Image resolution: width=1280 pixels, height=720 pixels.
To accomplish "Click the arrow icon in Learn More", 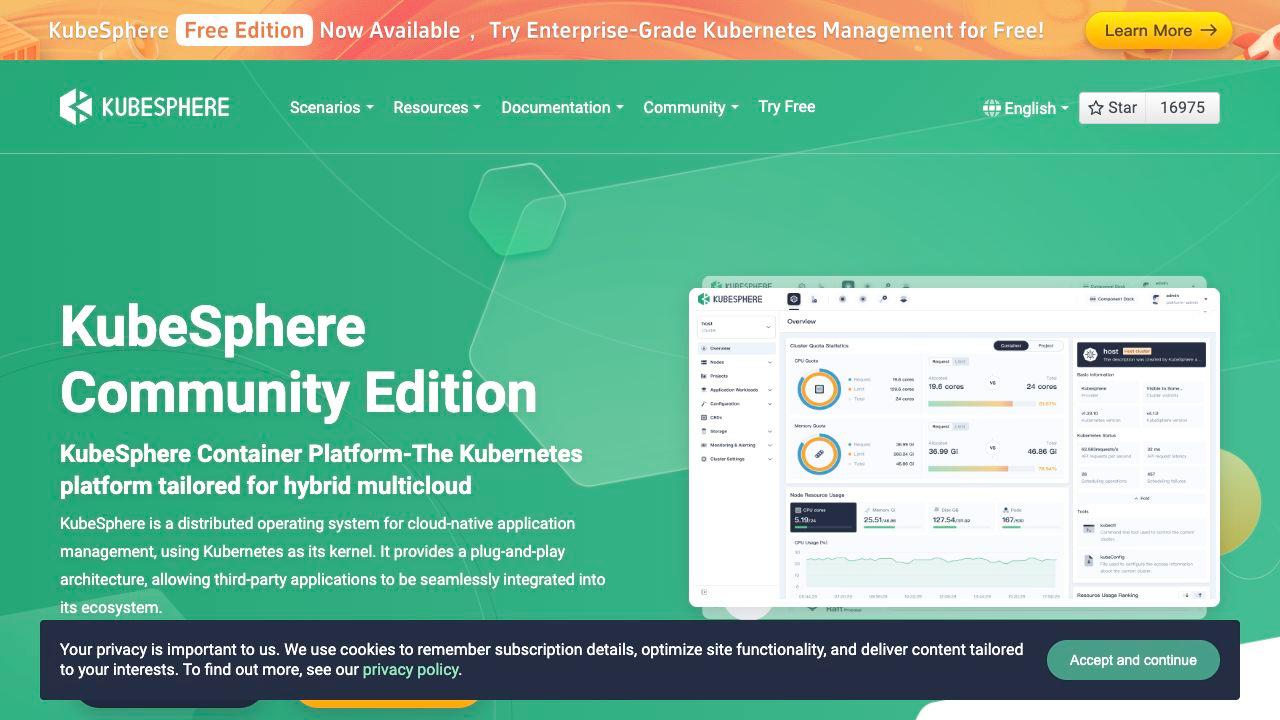I will click(1208, 30).
